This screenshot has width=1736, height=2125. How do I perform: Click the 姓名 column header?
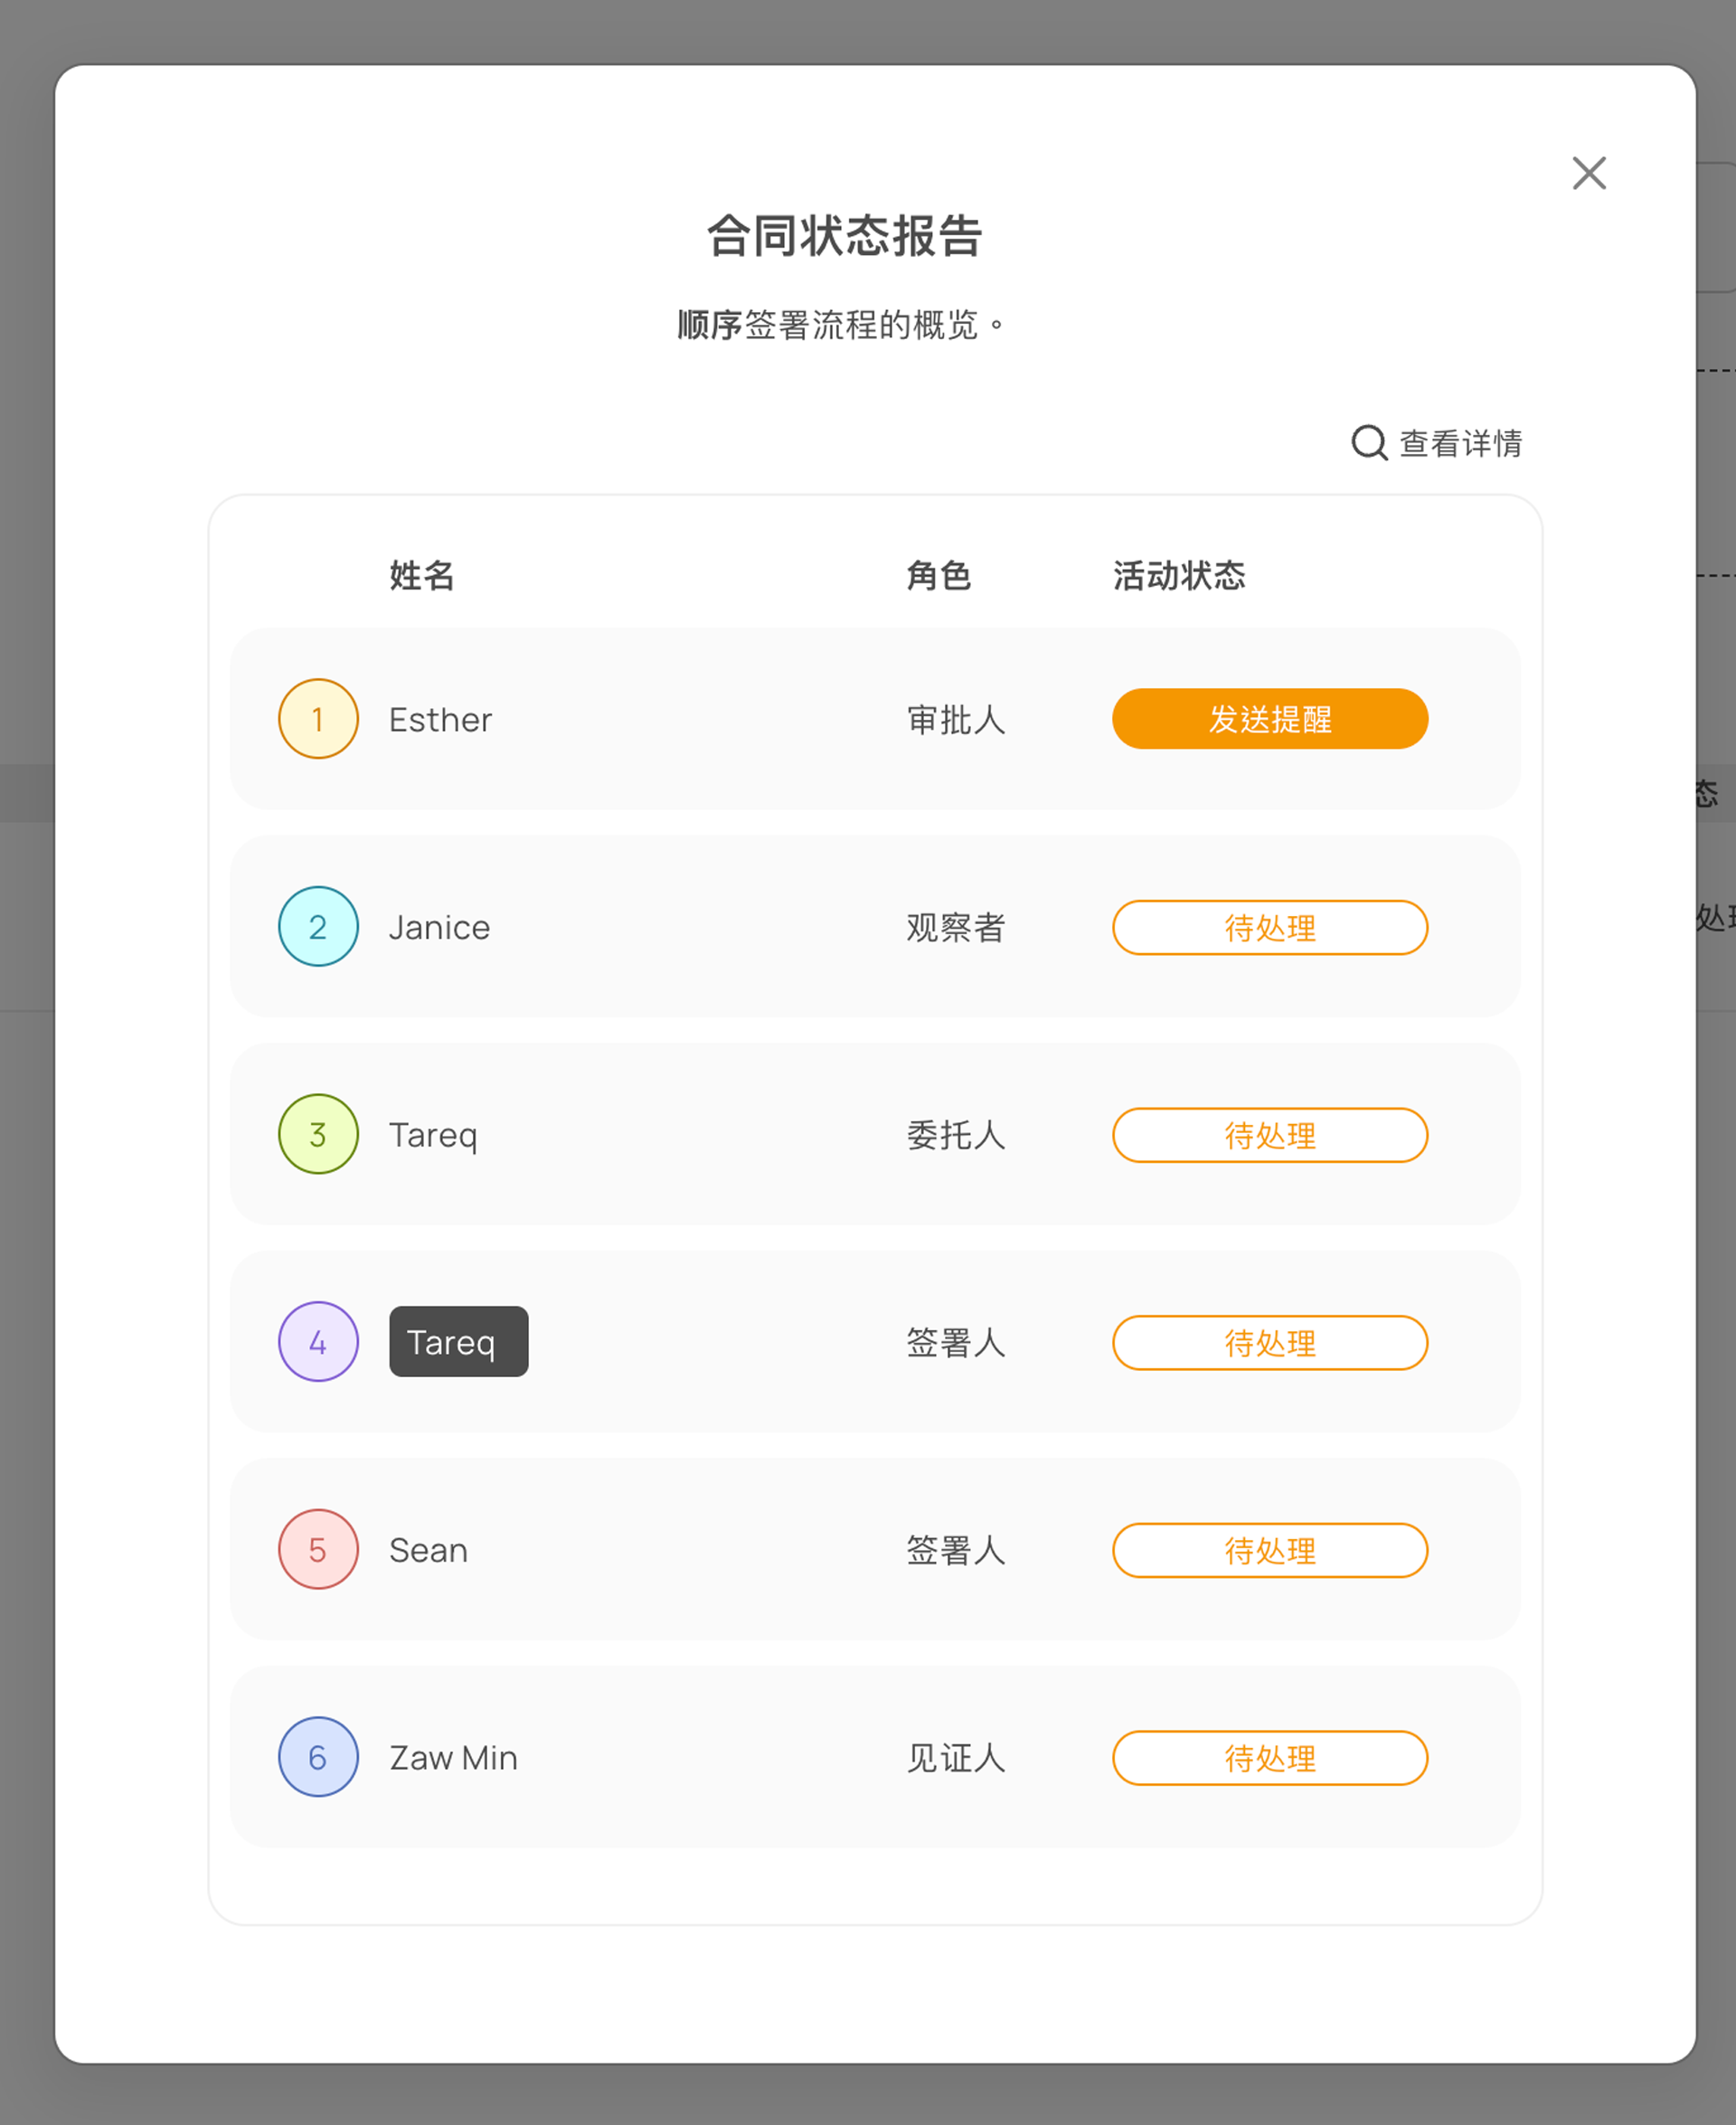coord(421,576)
